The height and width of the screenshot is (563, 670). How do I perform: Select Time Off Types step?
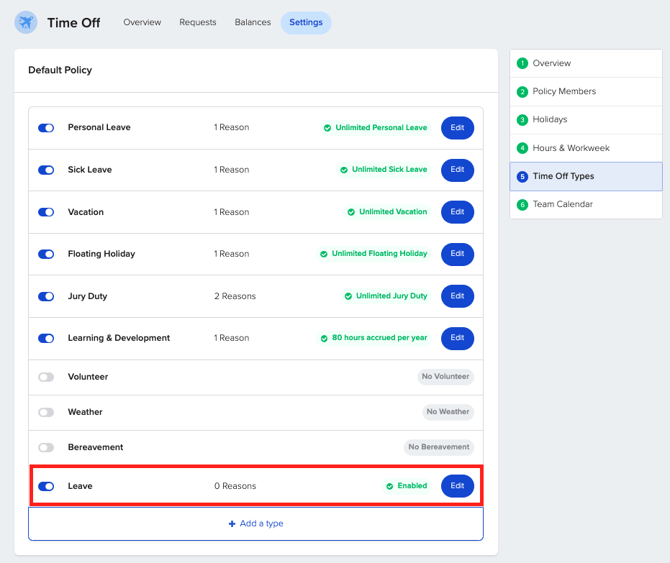(x=586, y=176)
